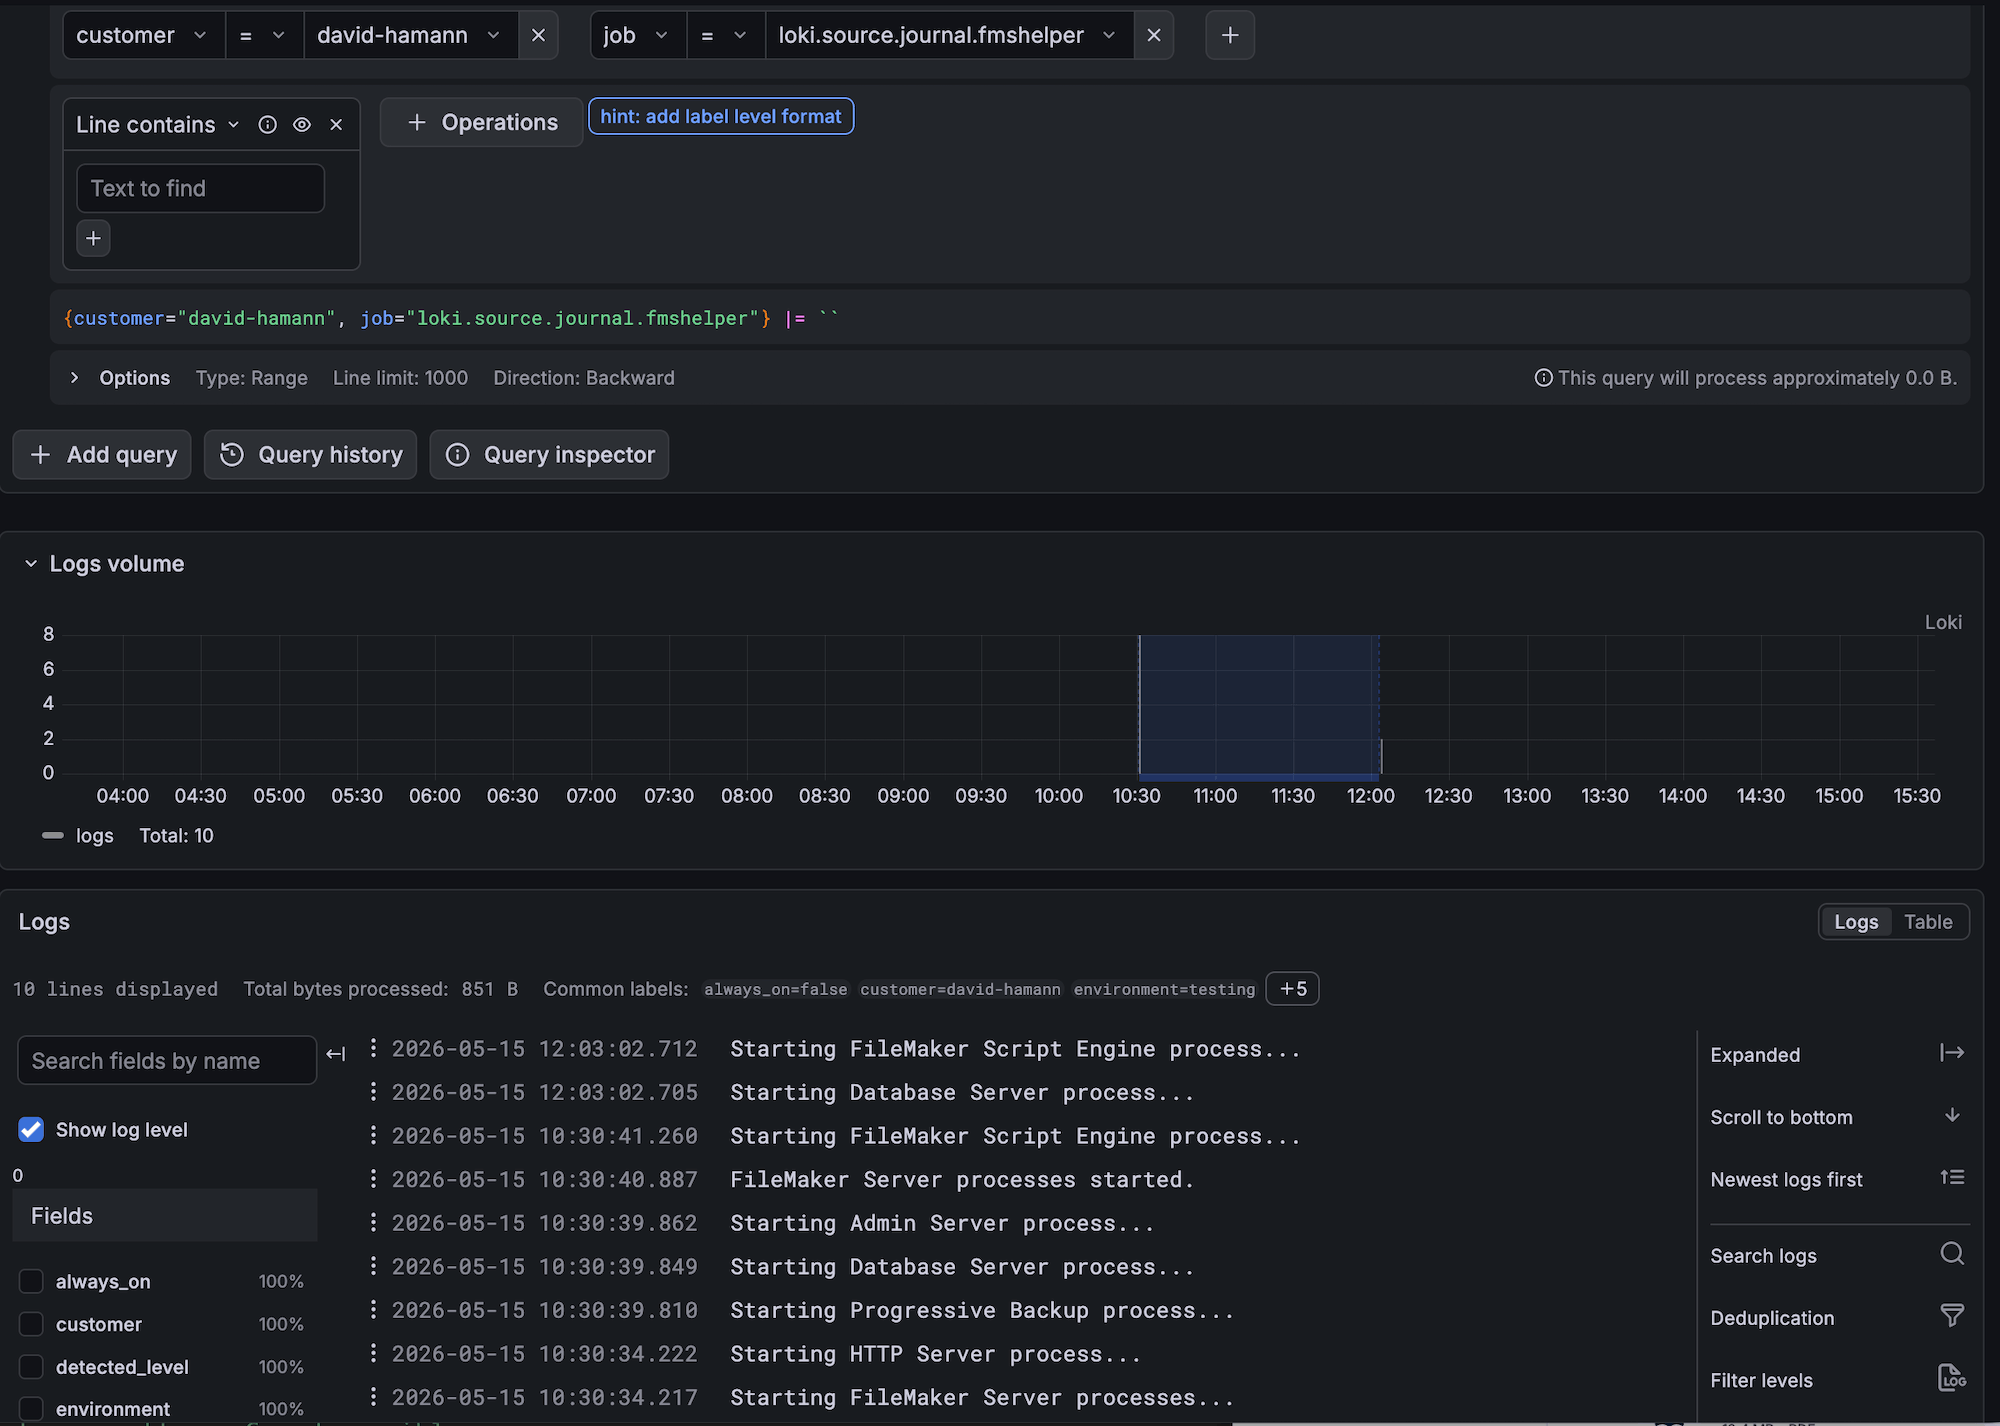Expand the query Options row

pyautogui.click(x=74, y=377)
